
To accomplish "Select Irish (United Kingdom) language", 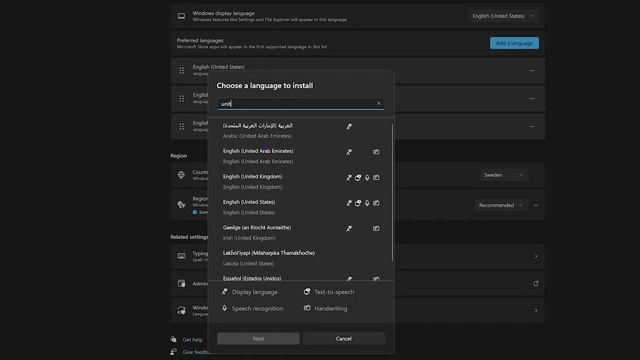I will point(300,233).
